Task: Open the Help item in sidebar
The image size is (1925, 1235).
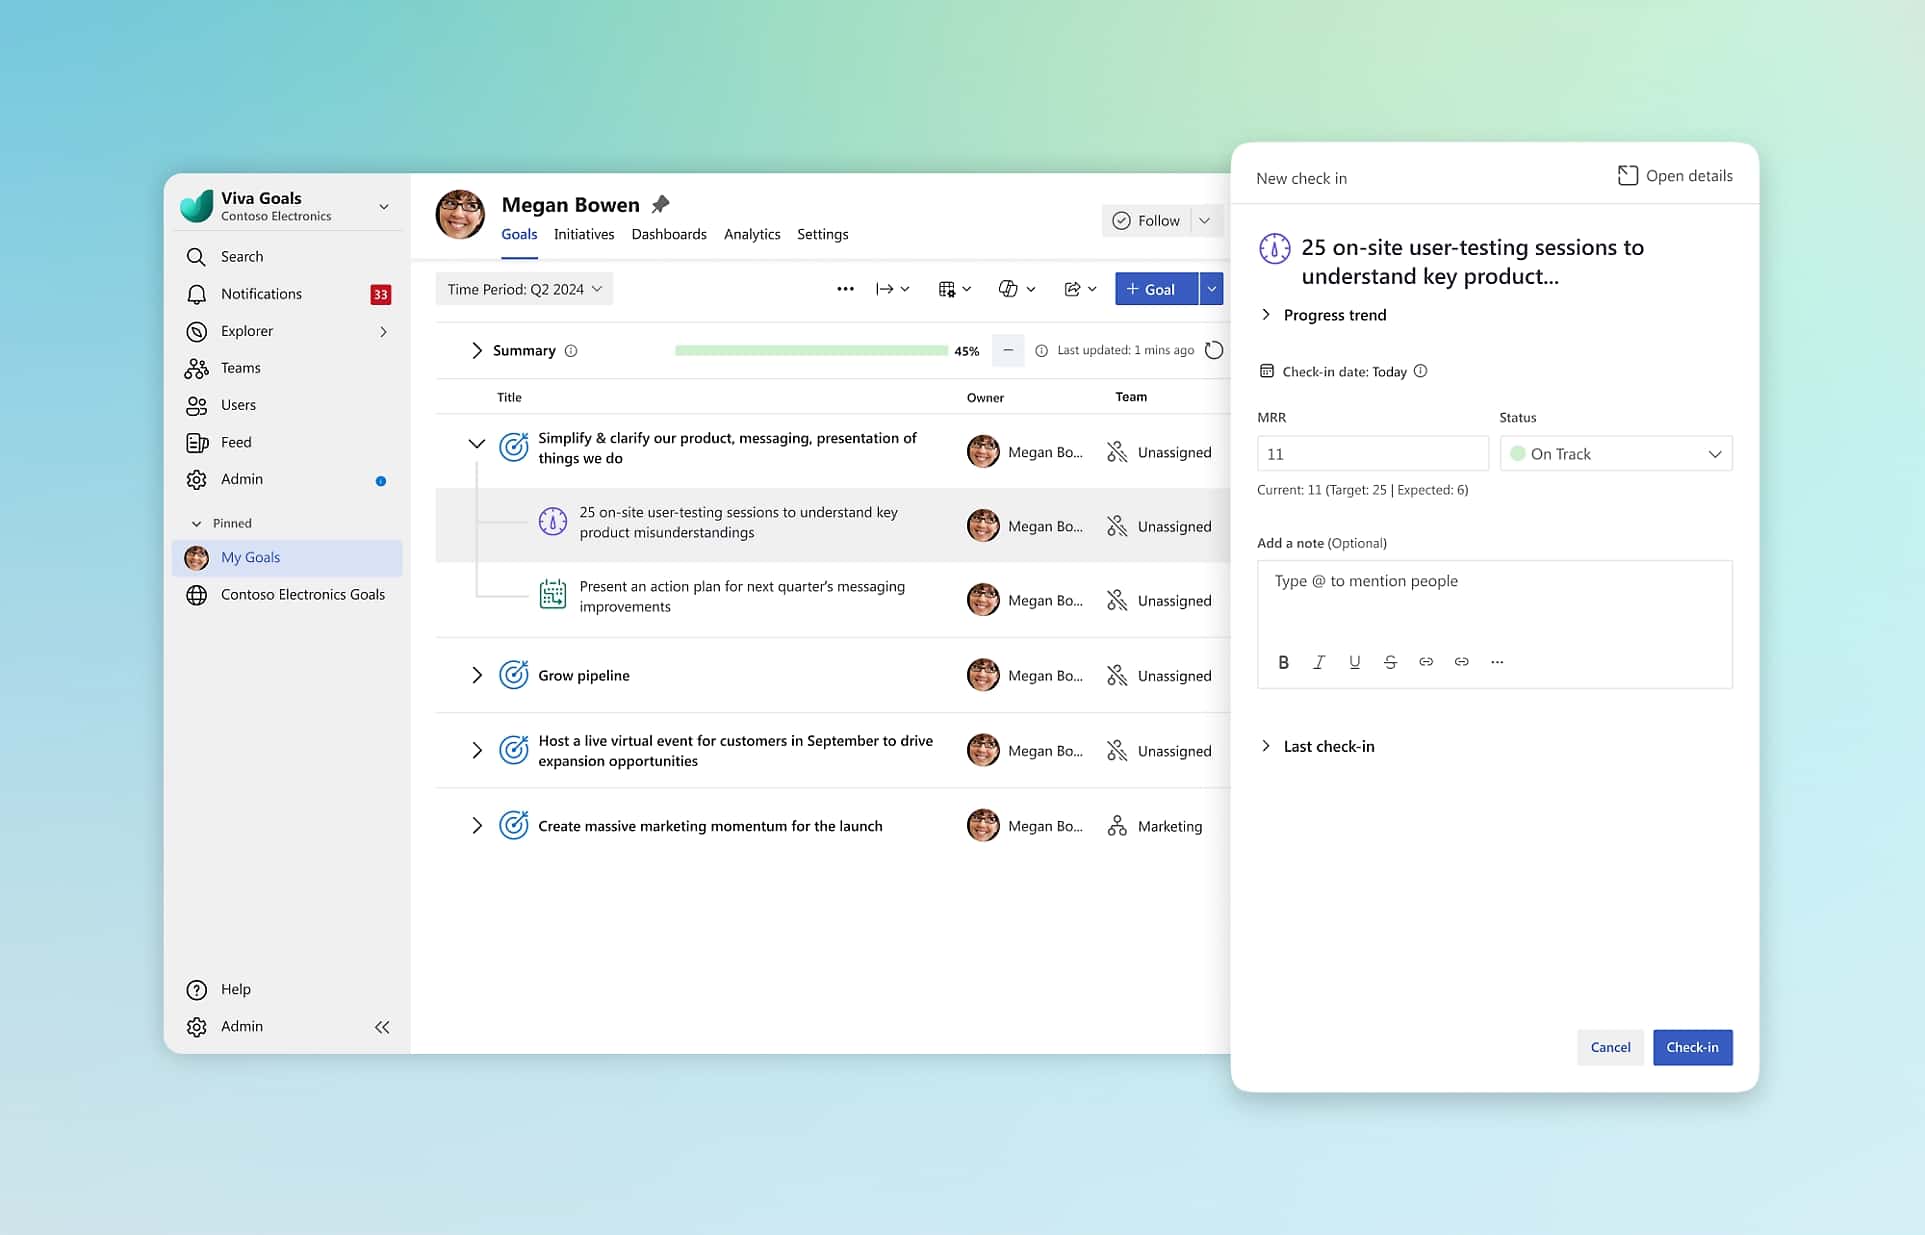Action: [235, 989]
